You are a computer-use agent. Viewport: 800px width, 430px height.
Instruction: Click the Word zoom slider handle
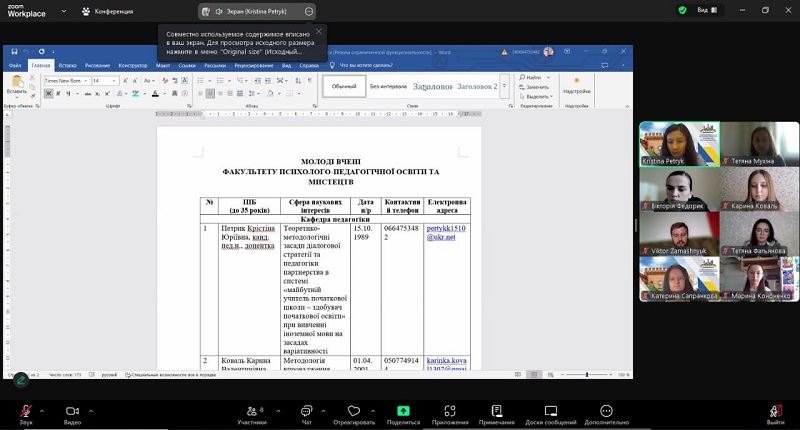point(587,374)
